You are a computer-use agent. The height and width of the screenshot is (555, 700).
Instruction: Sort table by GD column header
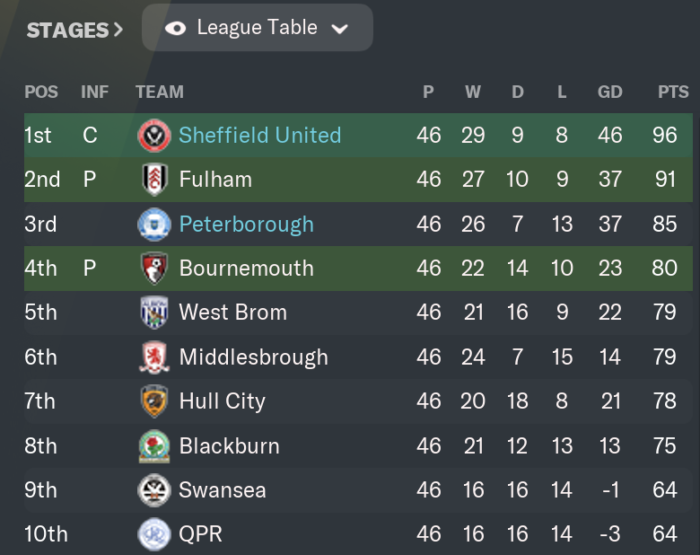(610, 92)
